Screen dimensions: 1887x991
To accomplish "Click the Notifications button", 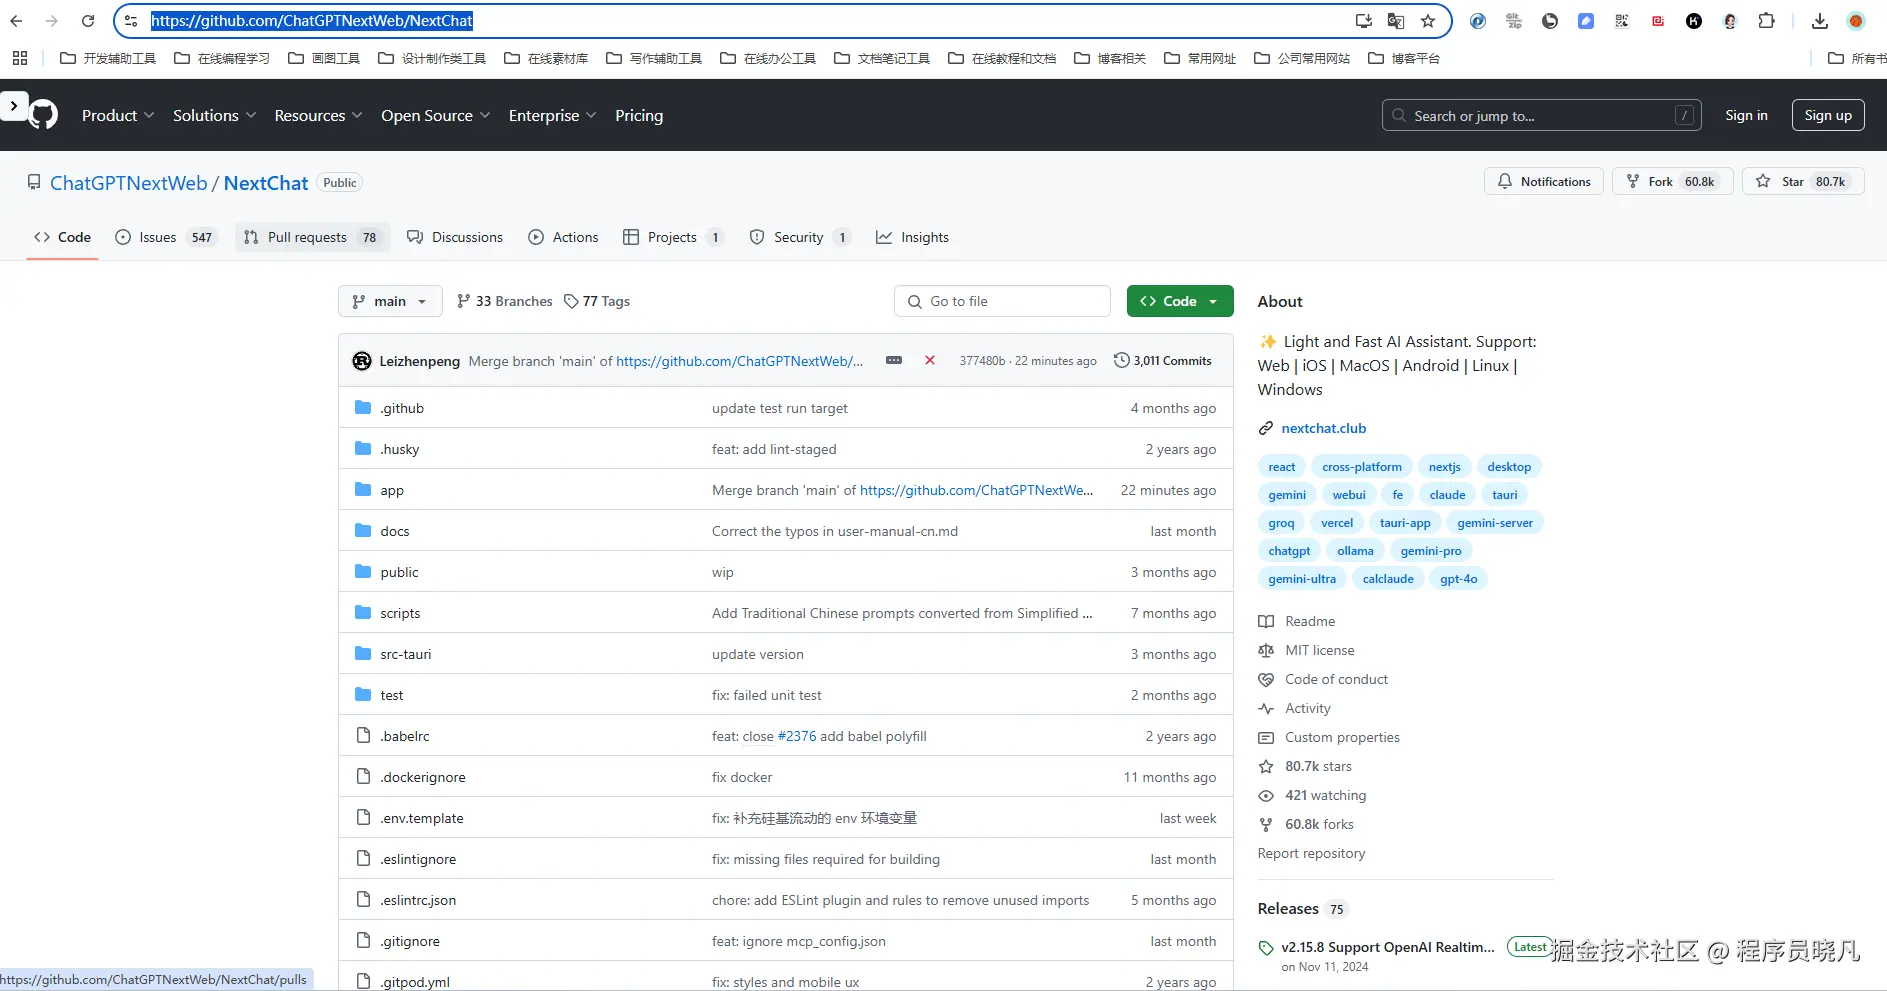I will pyautogui.click(x=1544, y=181).
